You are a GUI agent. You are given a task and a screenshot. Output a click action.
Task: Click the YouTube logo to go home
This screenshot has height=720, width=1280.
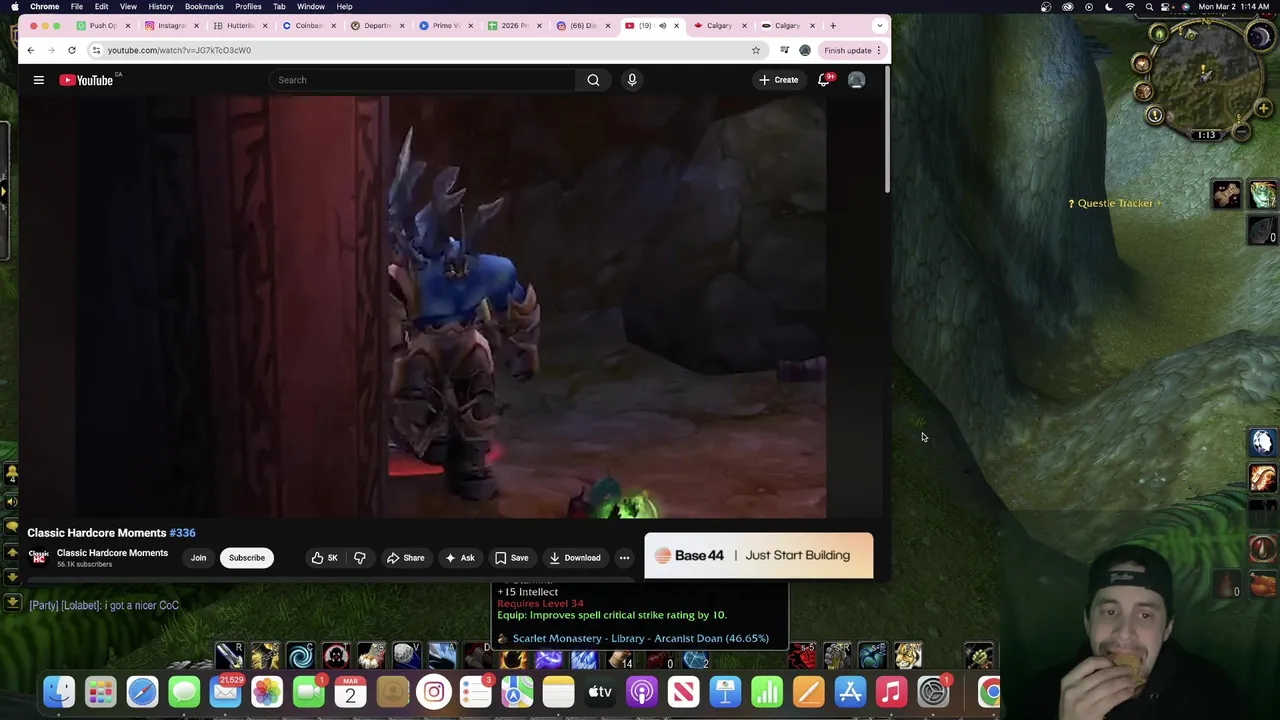pyautogui.click(x=87, y=80)
